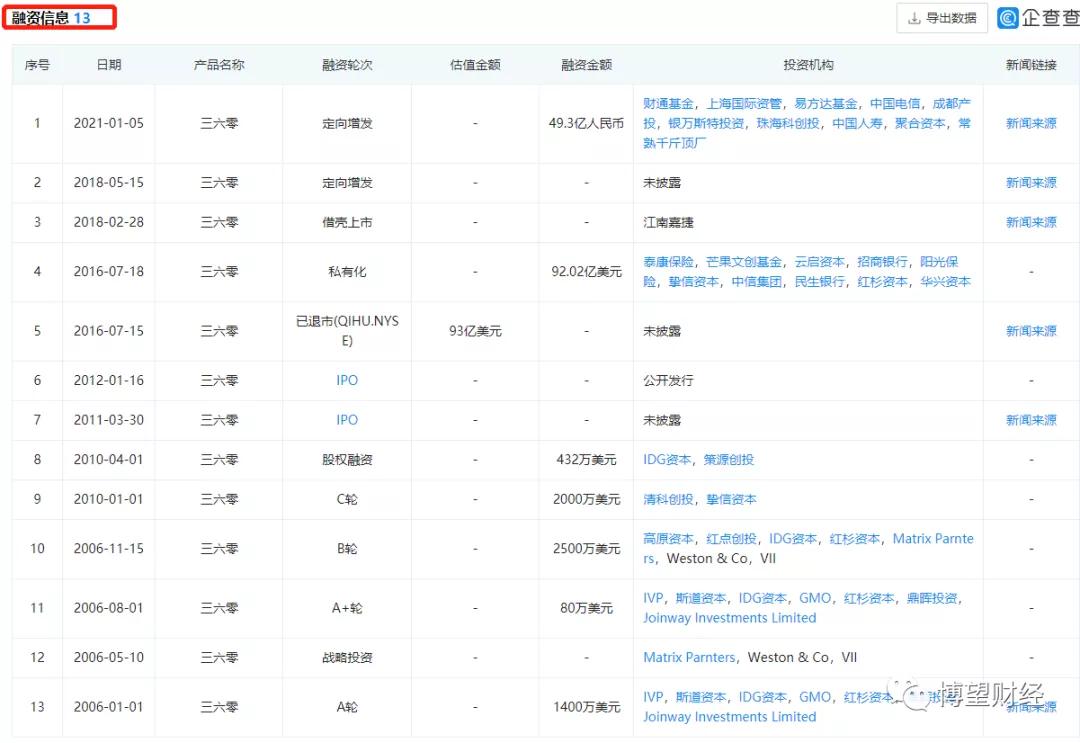This screenshot has width=1080, height=743.
Task: Click IPO link in 2011-03-30 row
Action: (347, 420)
